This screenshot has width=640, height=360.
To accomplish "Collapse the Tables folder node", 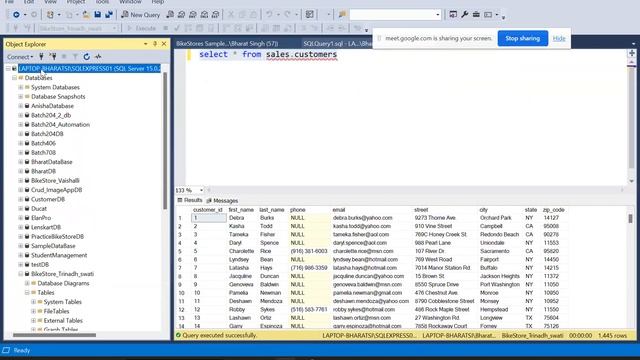I will click(x=27, y=293).
